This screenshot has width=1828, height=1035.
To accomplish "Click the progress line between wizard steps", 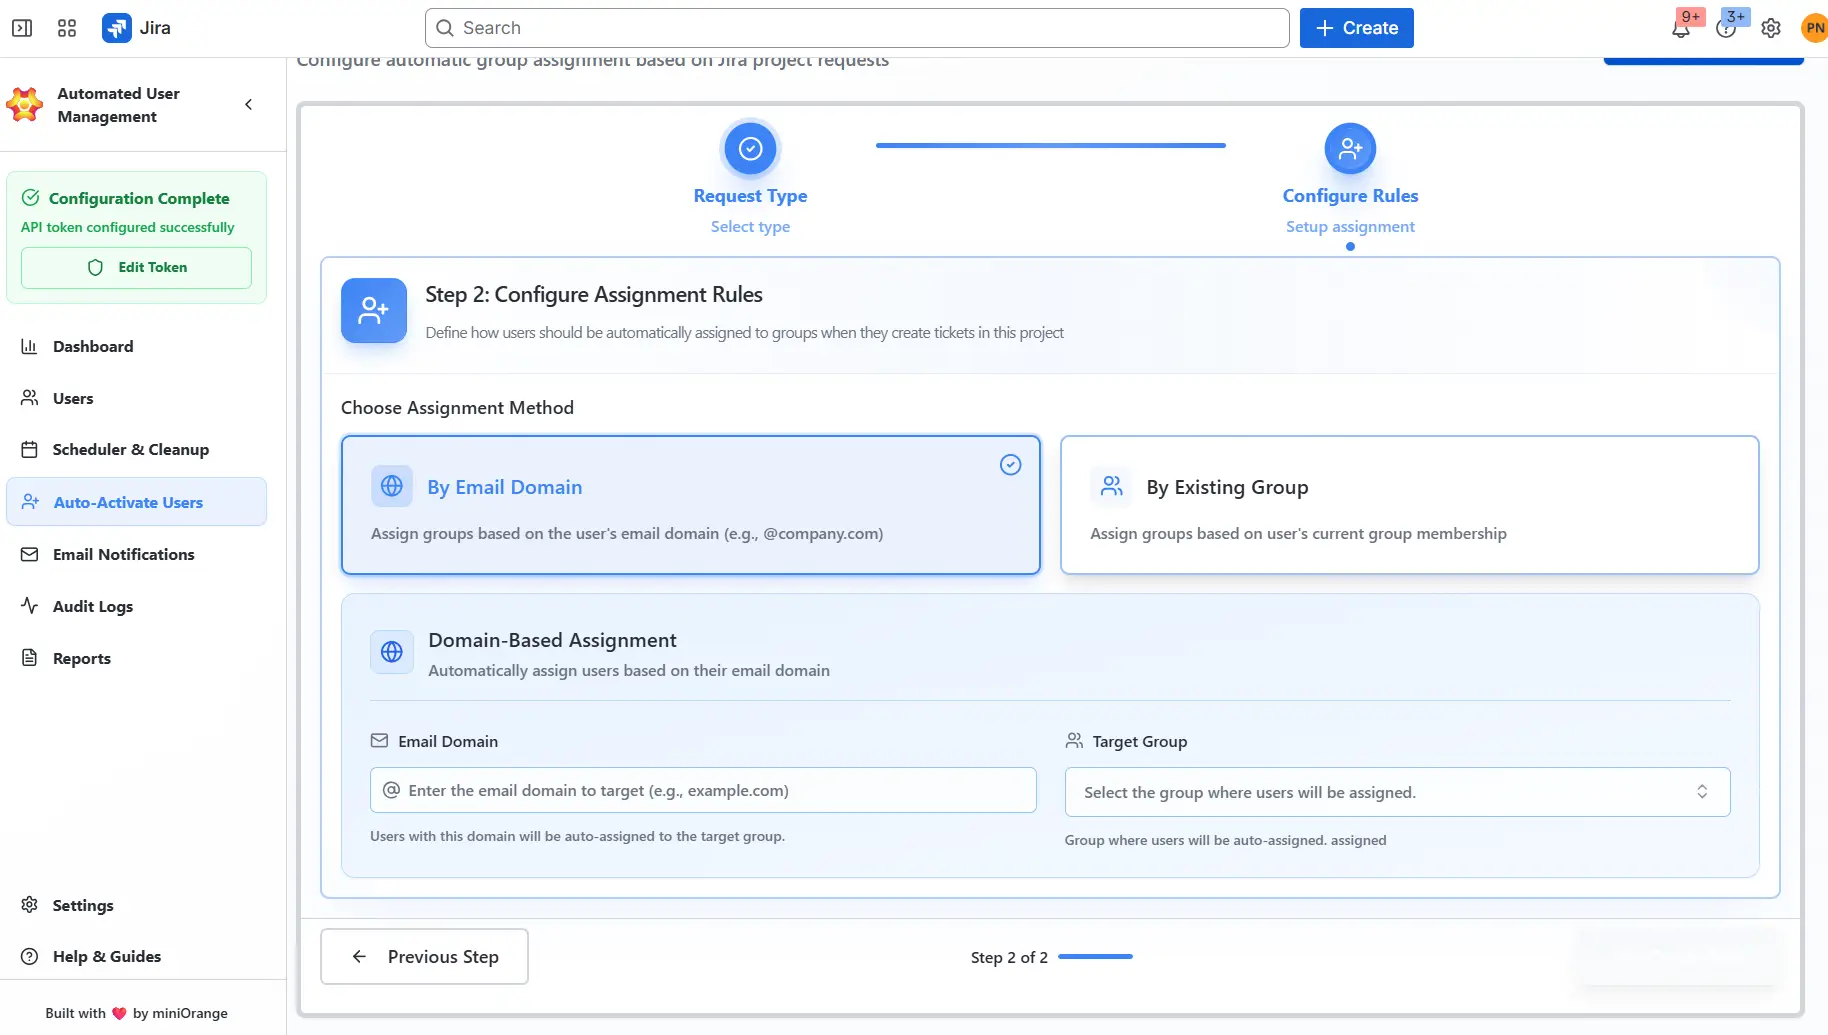I will coord(1050,145).
